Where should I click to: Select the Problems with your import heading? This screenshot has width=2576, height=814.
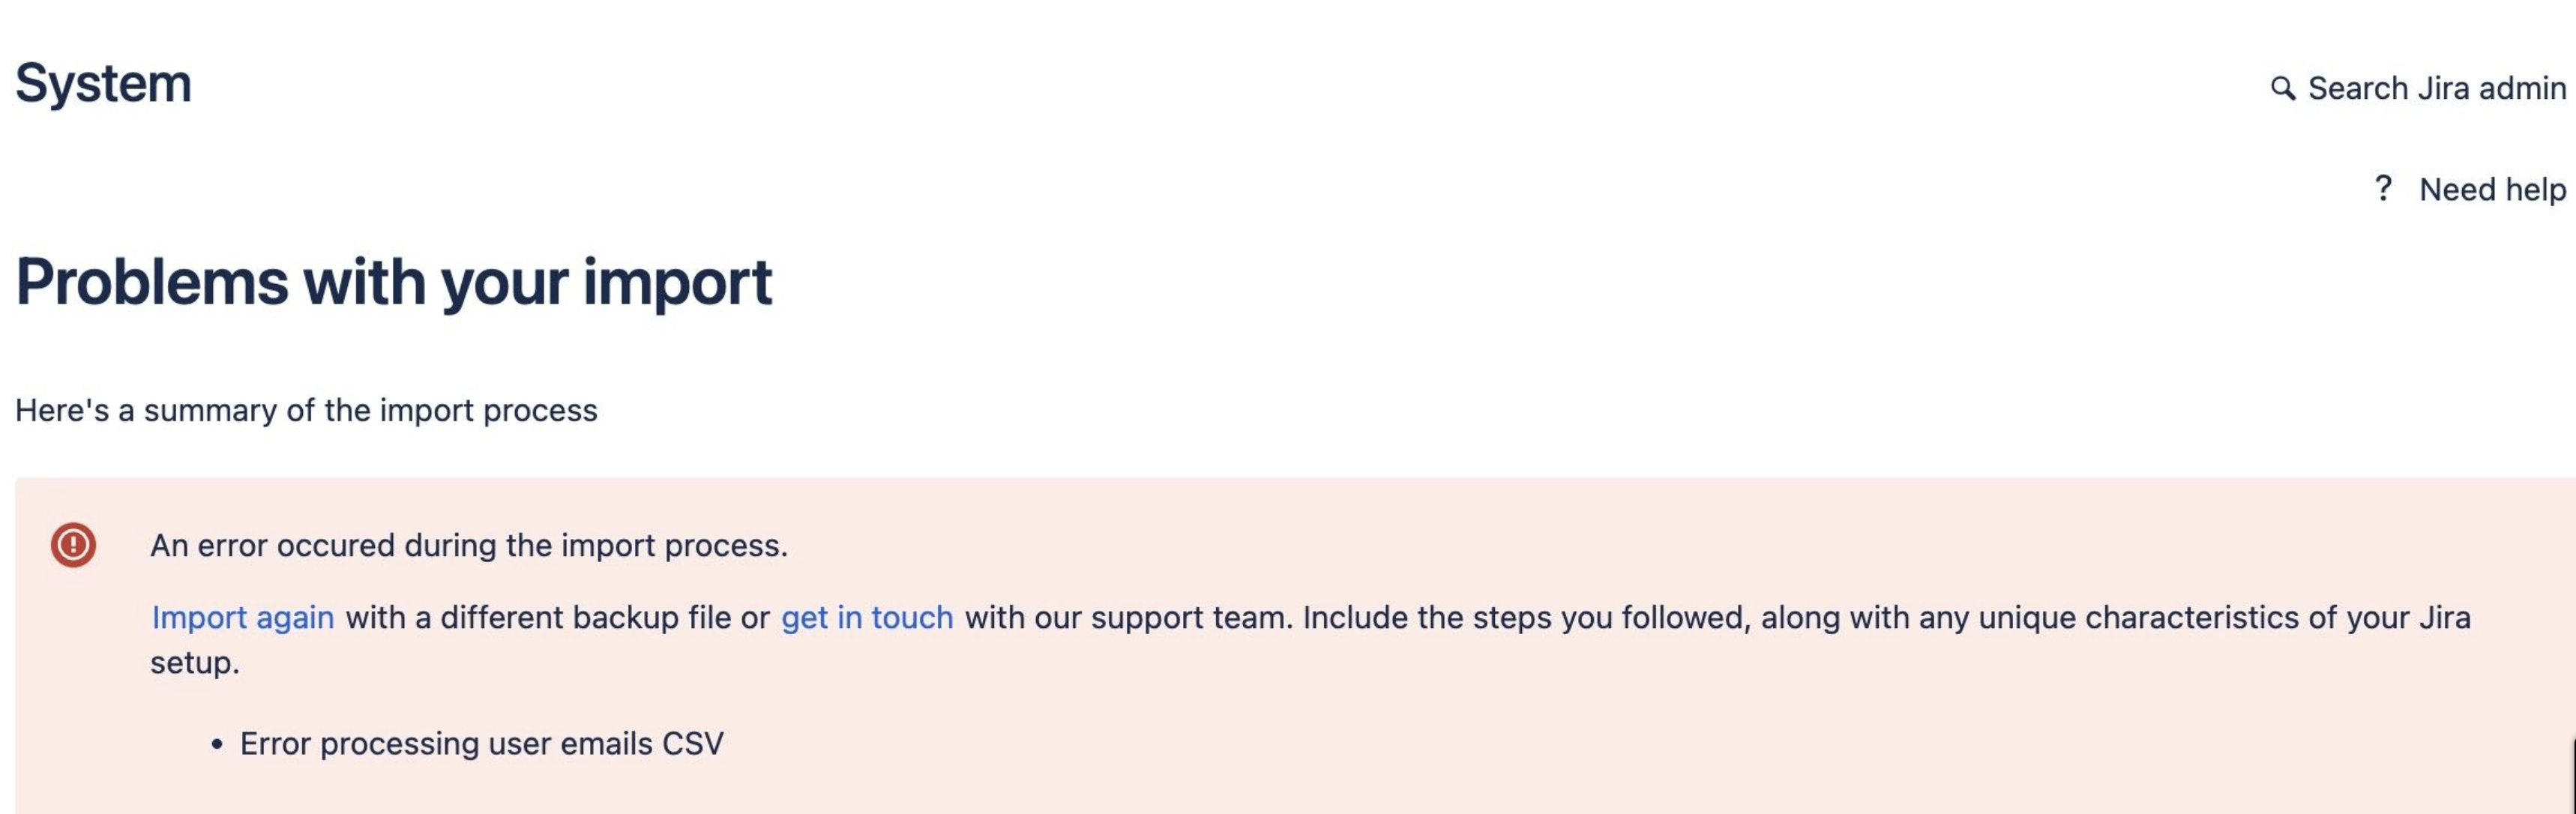pyautogui.click(x=394, y=282)
